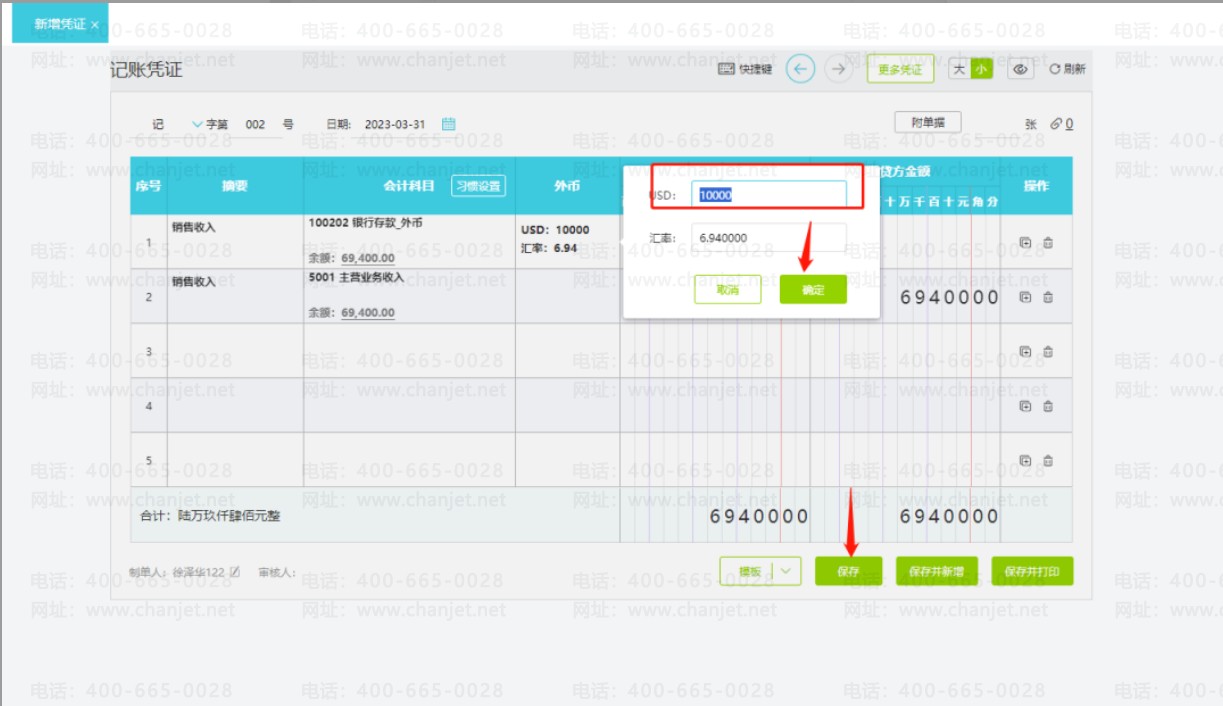Viewport: 1223px width, 706px height.
Task: Click empty account cell in row 4
Action: [x=409, y=406]
